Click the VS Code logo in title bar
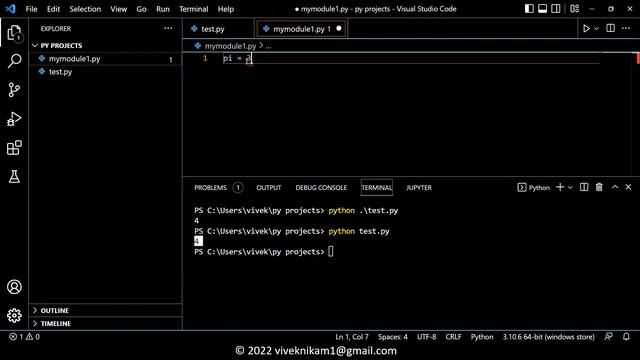The width and height of the screenshot is (640, 360). pyautogui.click(x=11, y=9)
